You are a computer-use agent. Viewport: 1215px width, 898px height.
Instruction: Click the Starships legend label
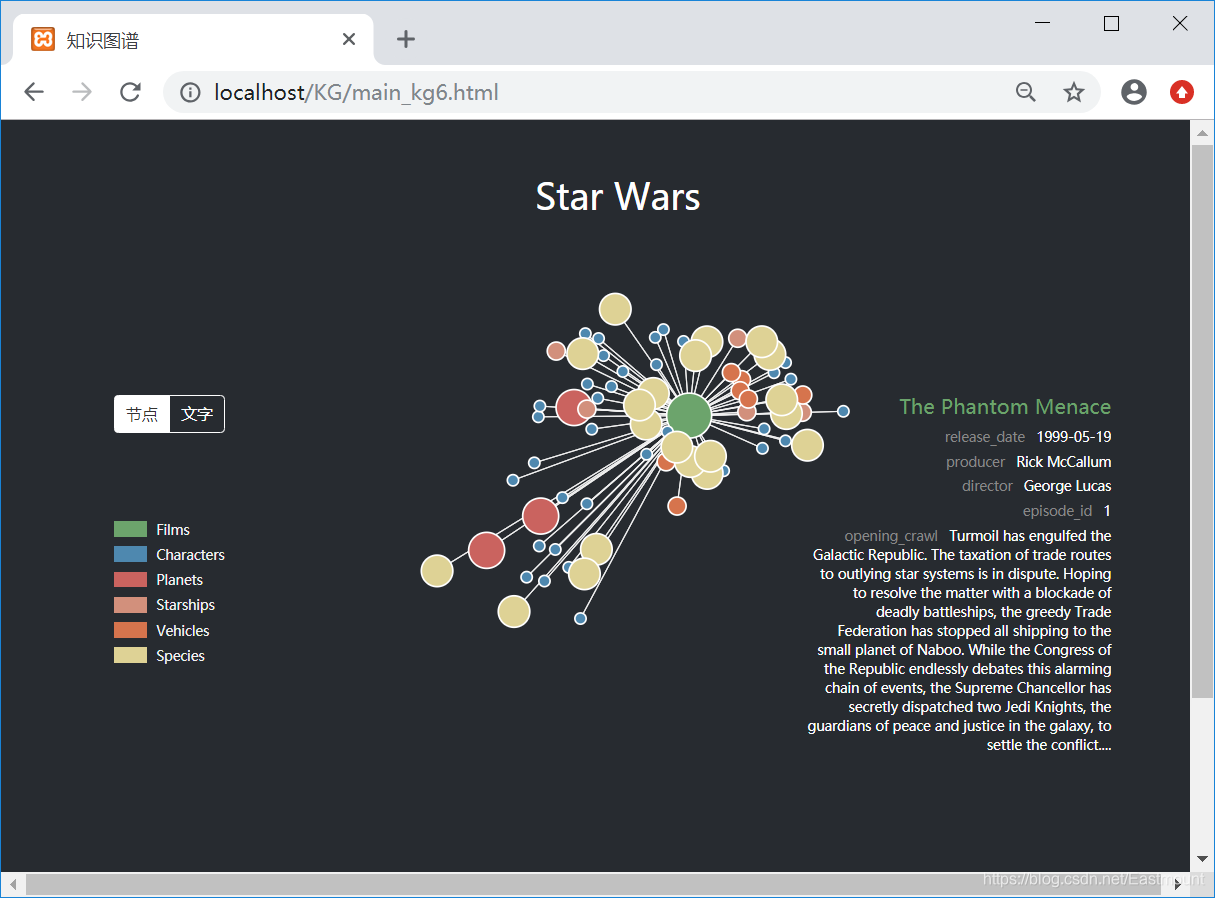[185, 605]
